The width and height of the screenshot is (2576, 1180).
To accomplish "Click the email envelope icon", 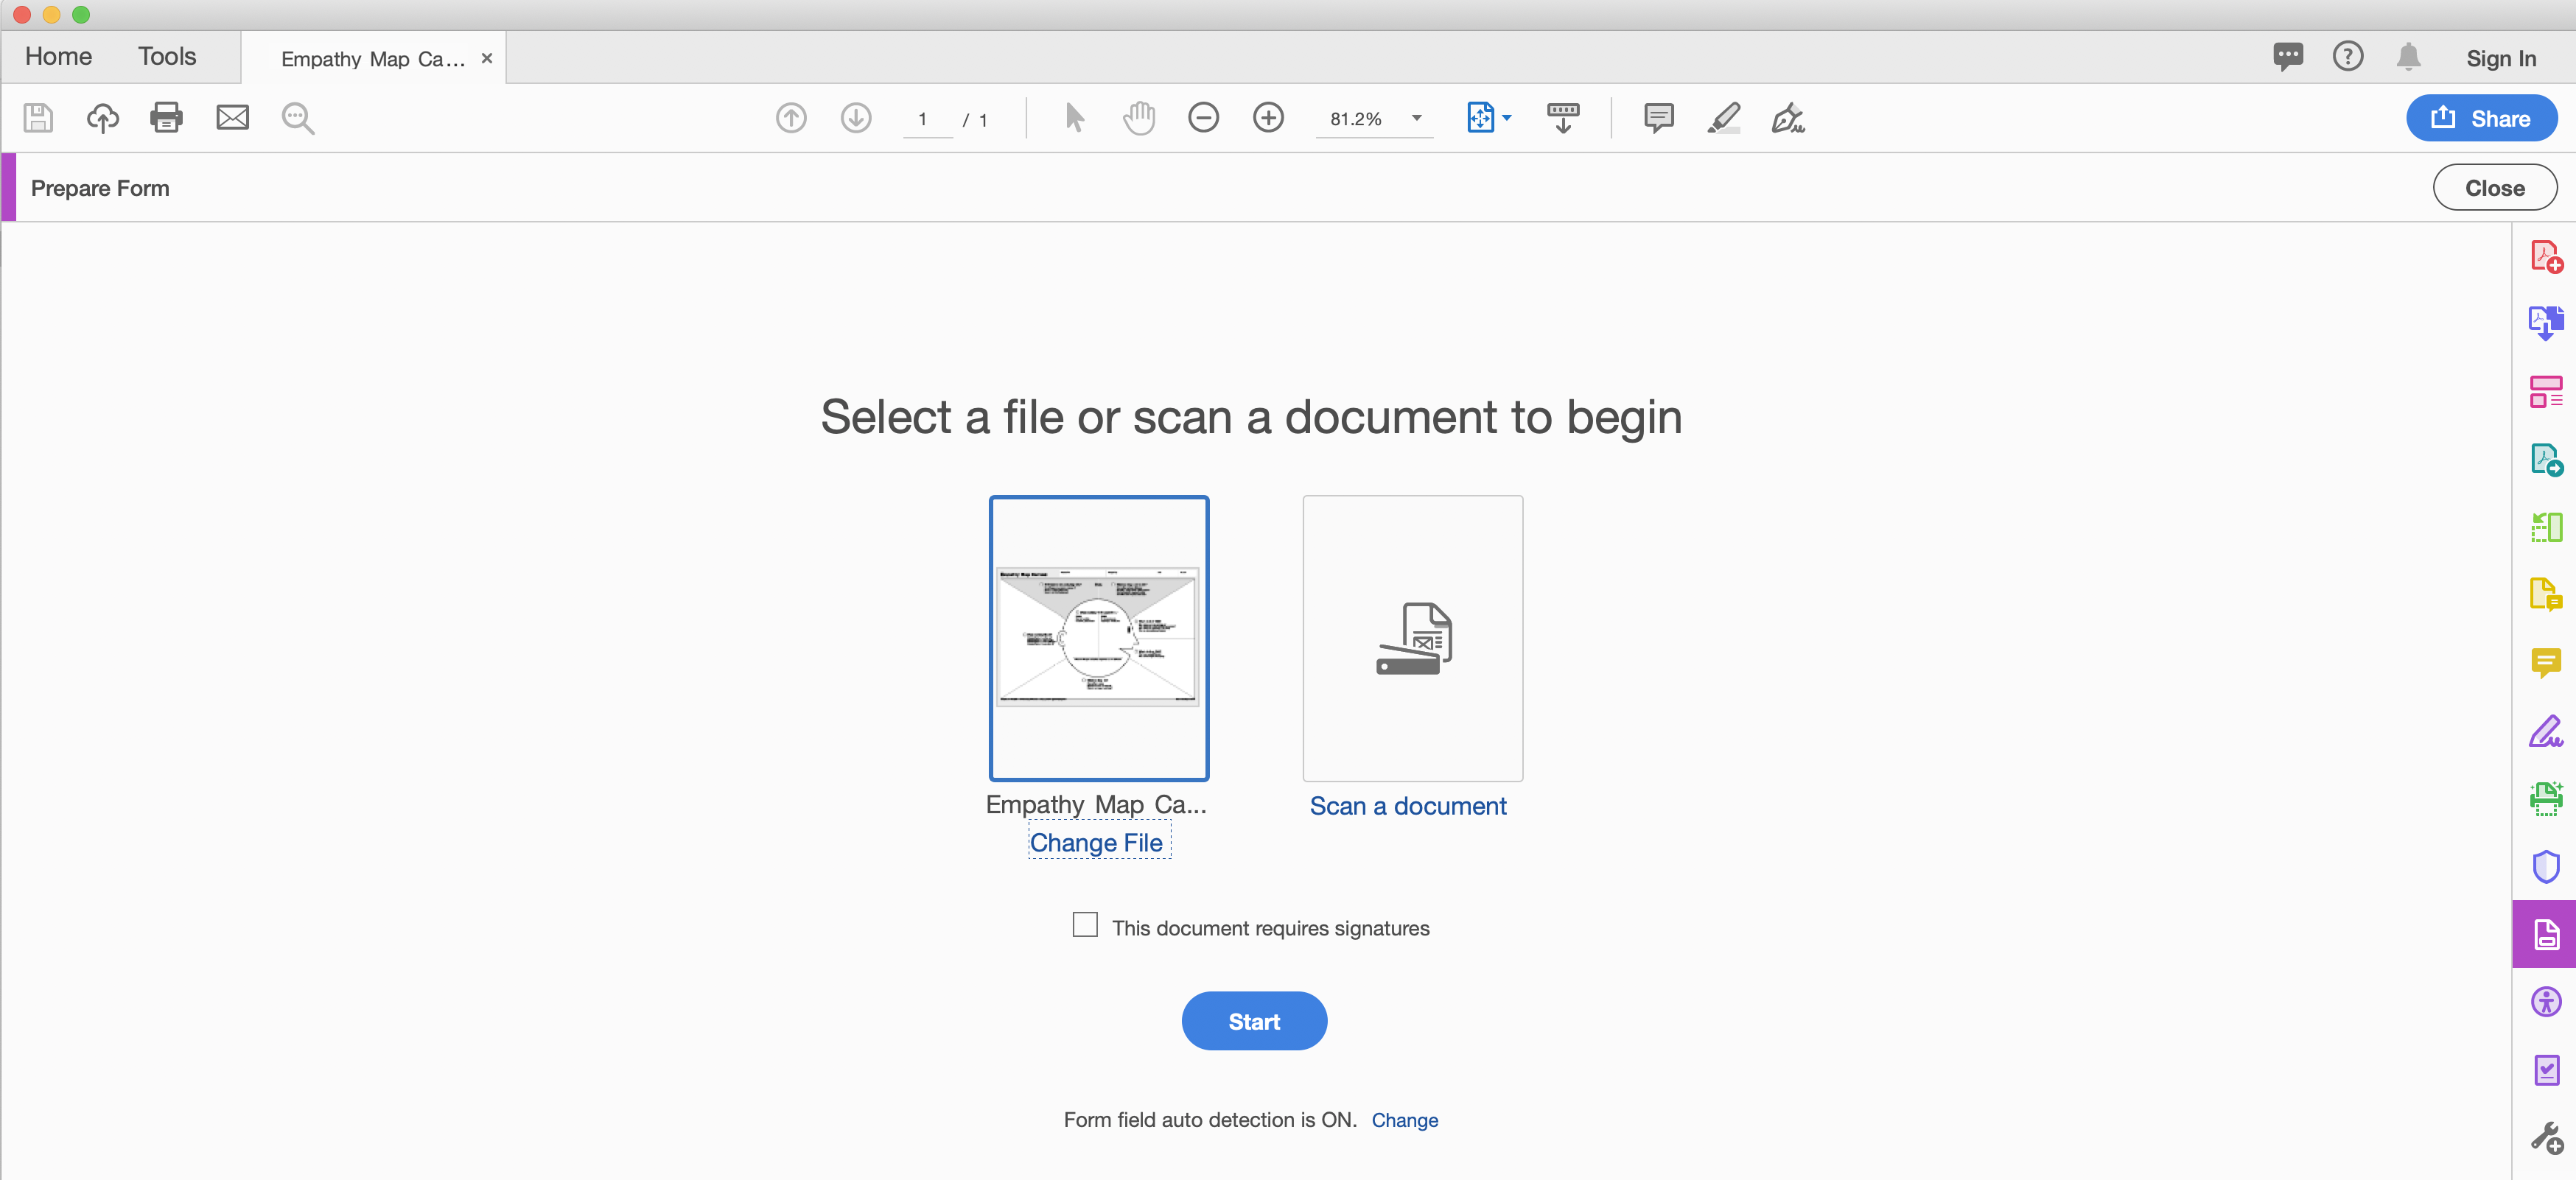I will tap(232, 118).
